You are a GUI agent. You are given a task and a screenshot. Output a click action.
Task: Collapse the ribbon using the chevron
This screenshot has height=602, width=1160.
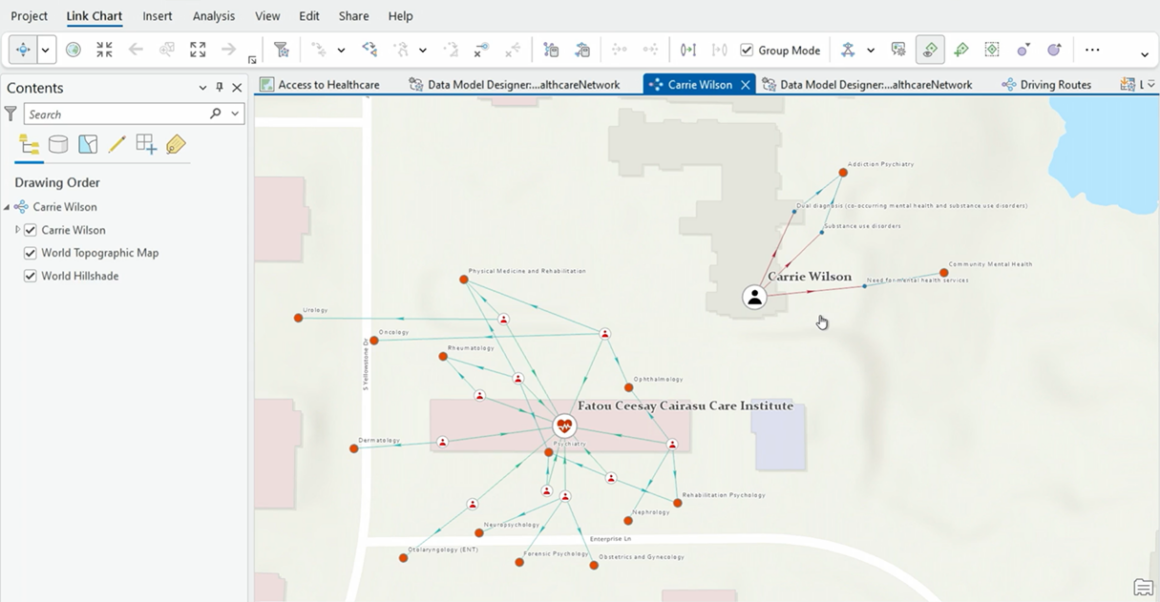point(1144,55)
